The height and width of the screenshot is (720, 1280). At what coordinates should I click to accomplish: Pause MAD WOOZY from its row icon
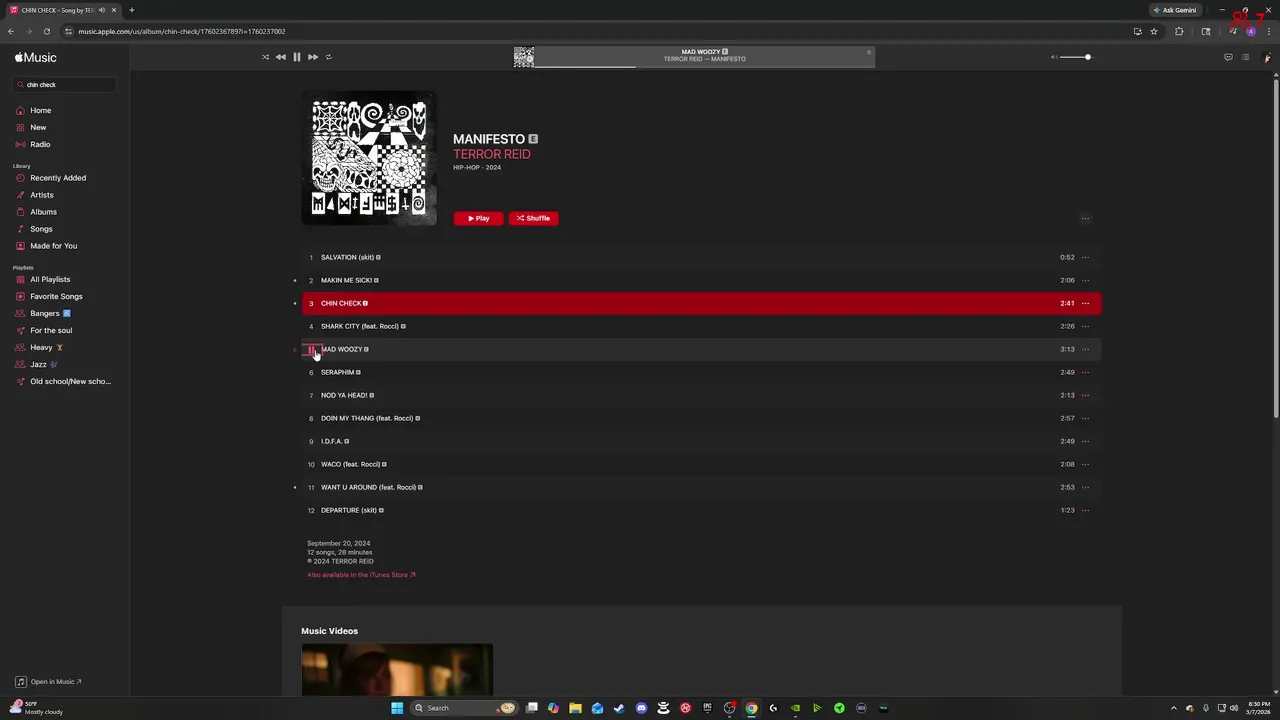311,349
